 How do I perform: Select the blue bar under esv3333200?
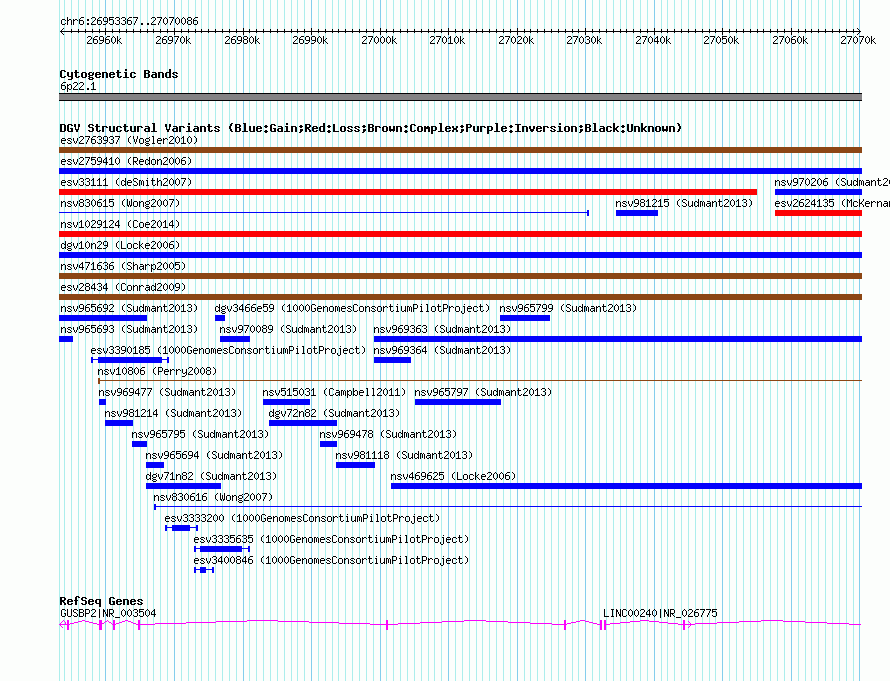182,528
